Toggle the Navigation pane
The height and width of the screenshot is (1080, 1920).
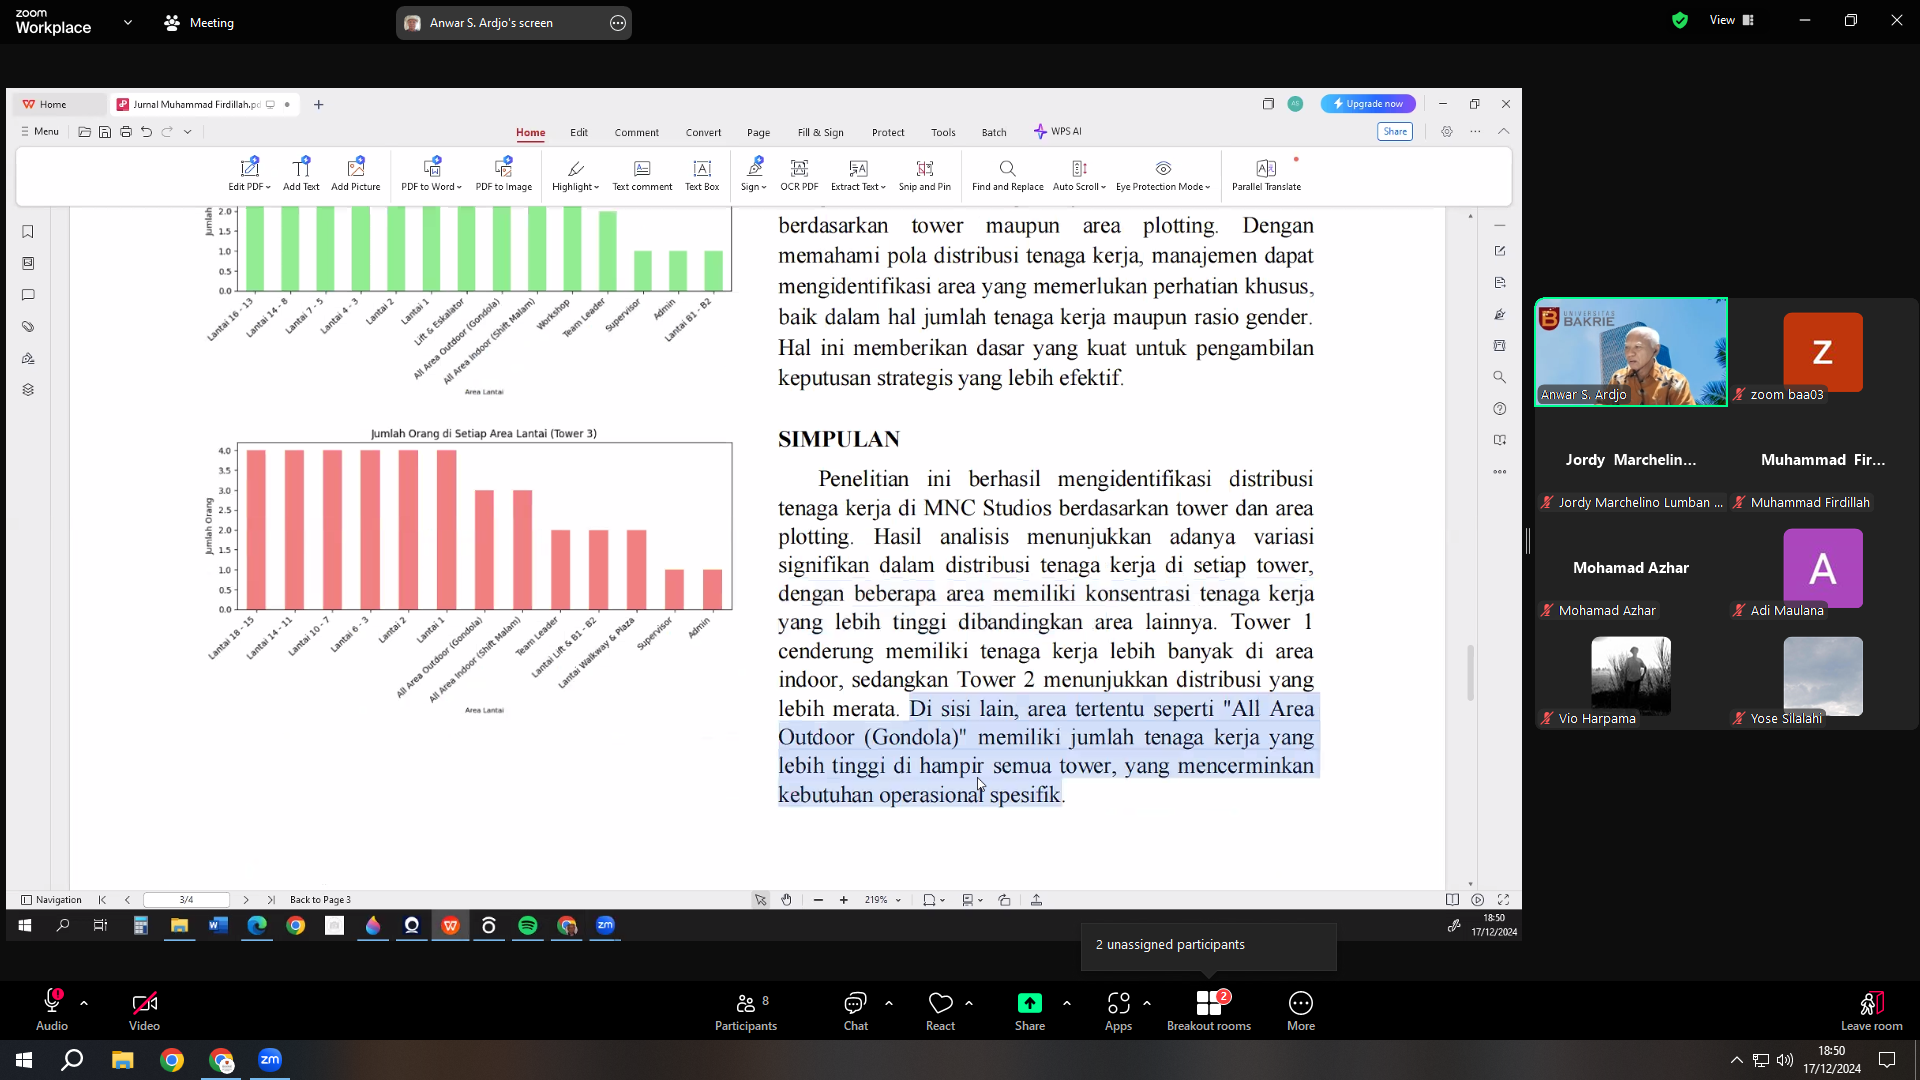coord(51,900)
